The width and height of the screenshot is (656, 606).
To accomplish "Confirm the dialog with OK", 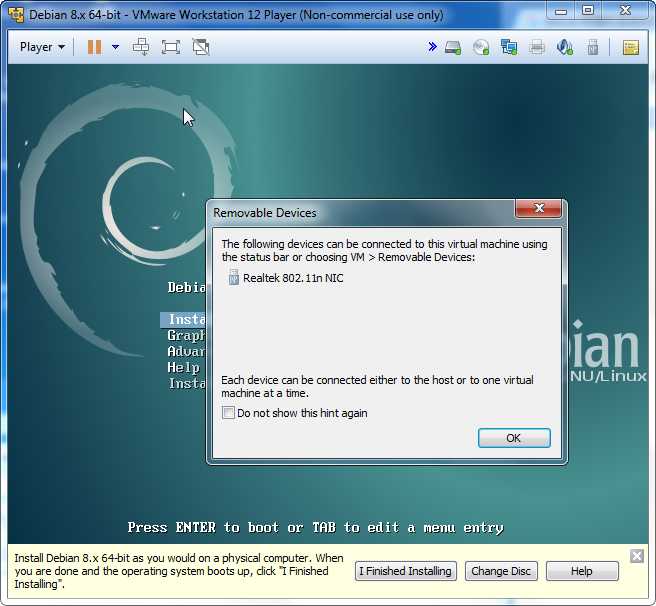I will pos(514,438).
